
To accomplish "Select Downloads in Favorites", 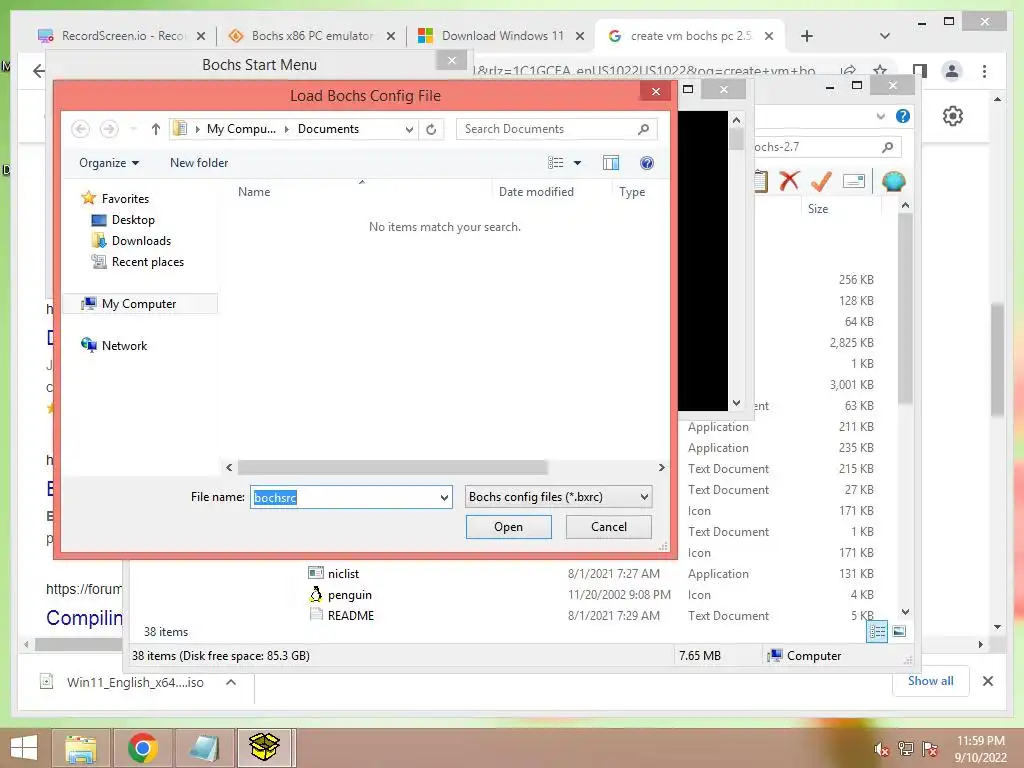I will tap(141, 240).
